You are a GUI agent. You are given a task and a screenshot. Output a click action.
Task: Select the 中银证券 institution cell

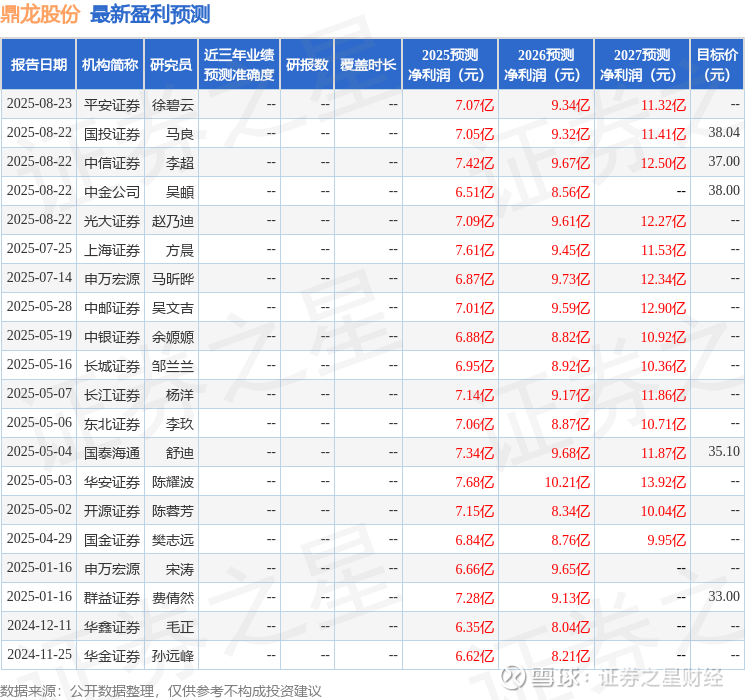pyautogui.click(x=112, y=337)
